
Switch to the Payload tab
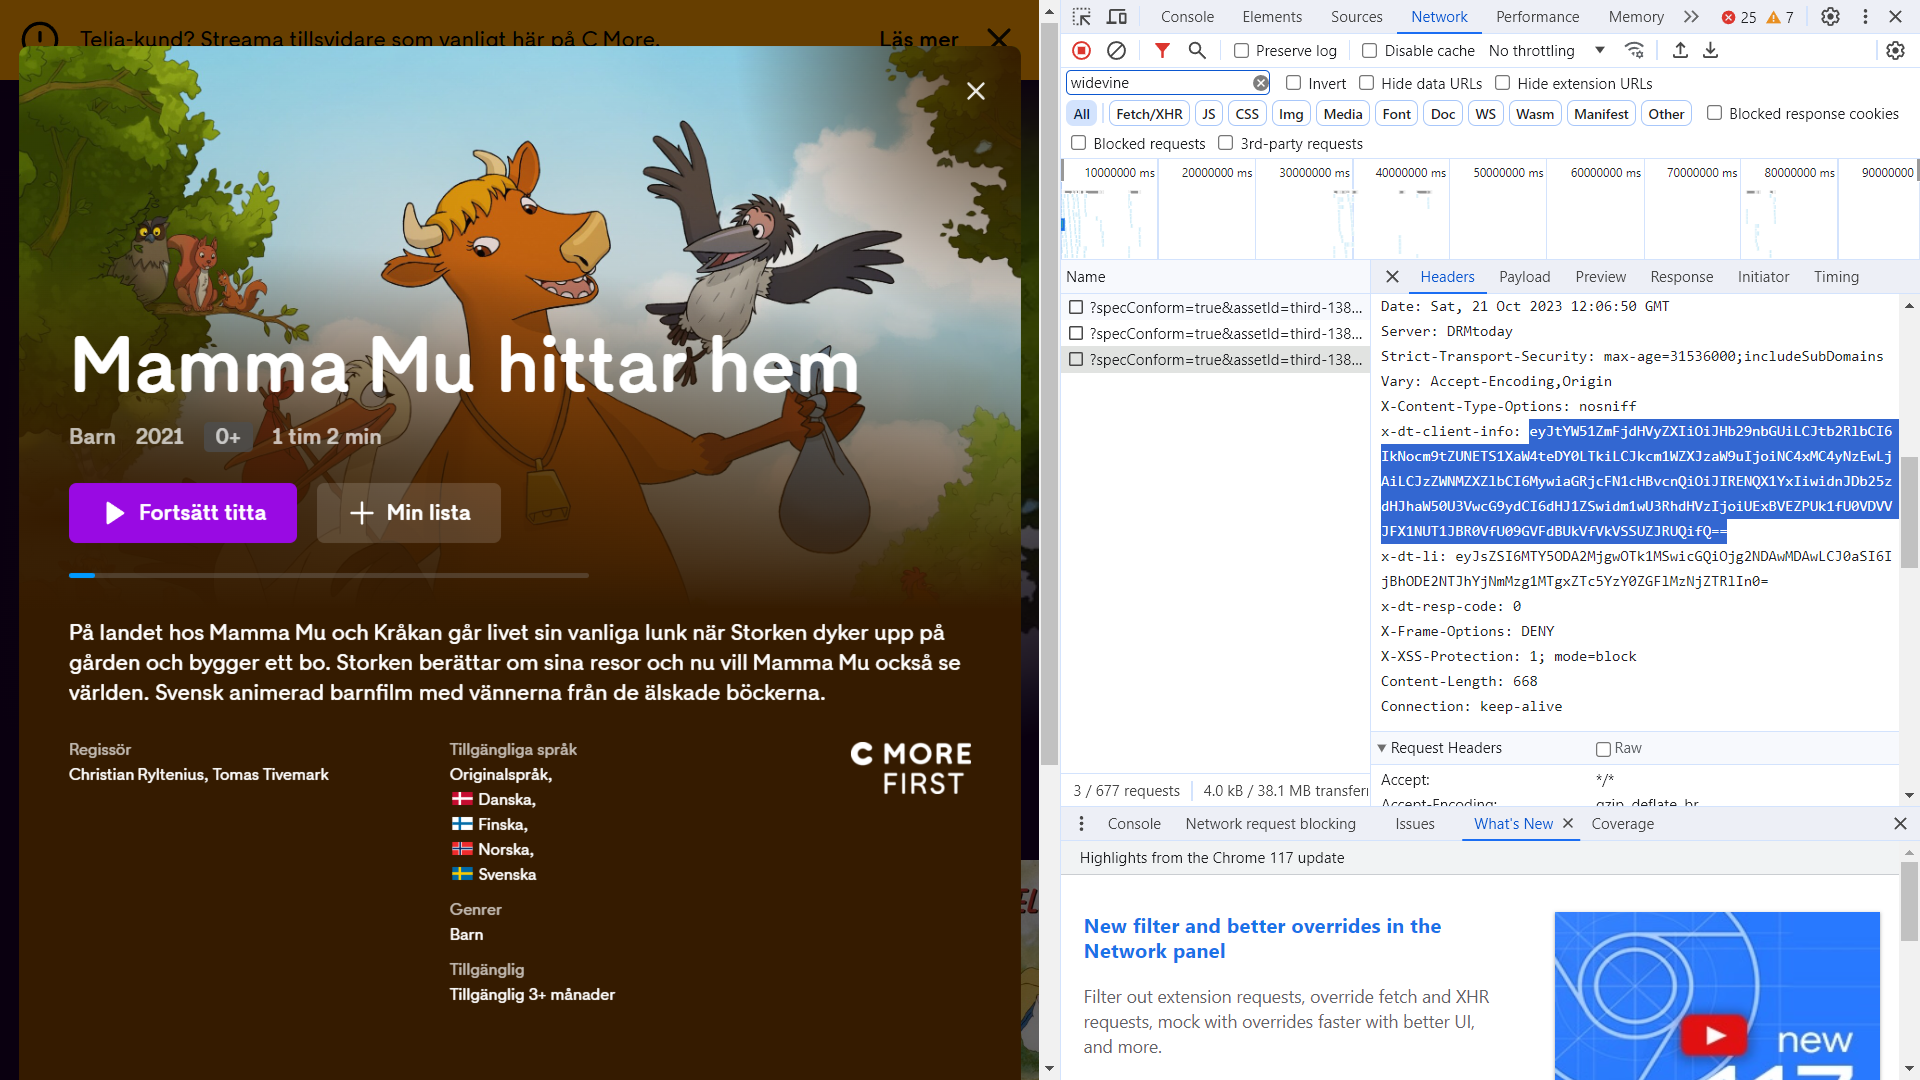tap(1524, 277)
